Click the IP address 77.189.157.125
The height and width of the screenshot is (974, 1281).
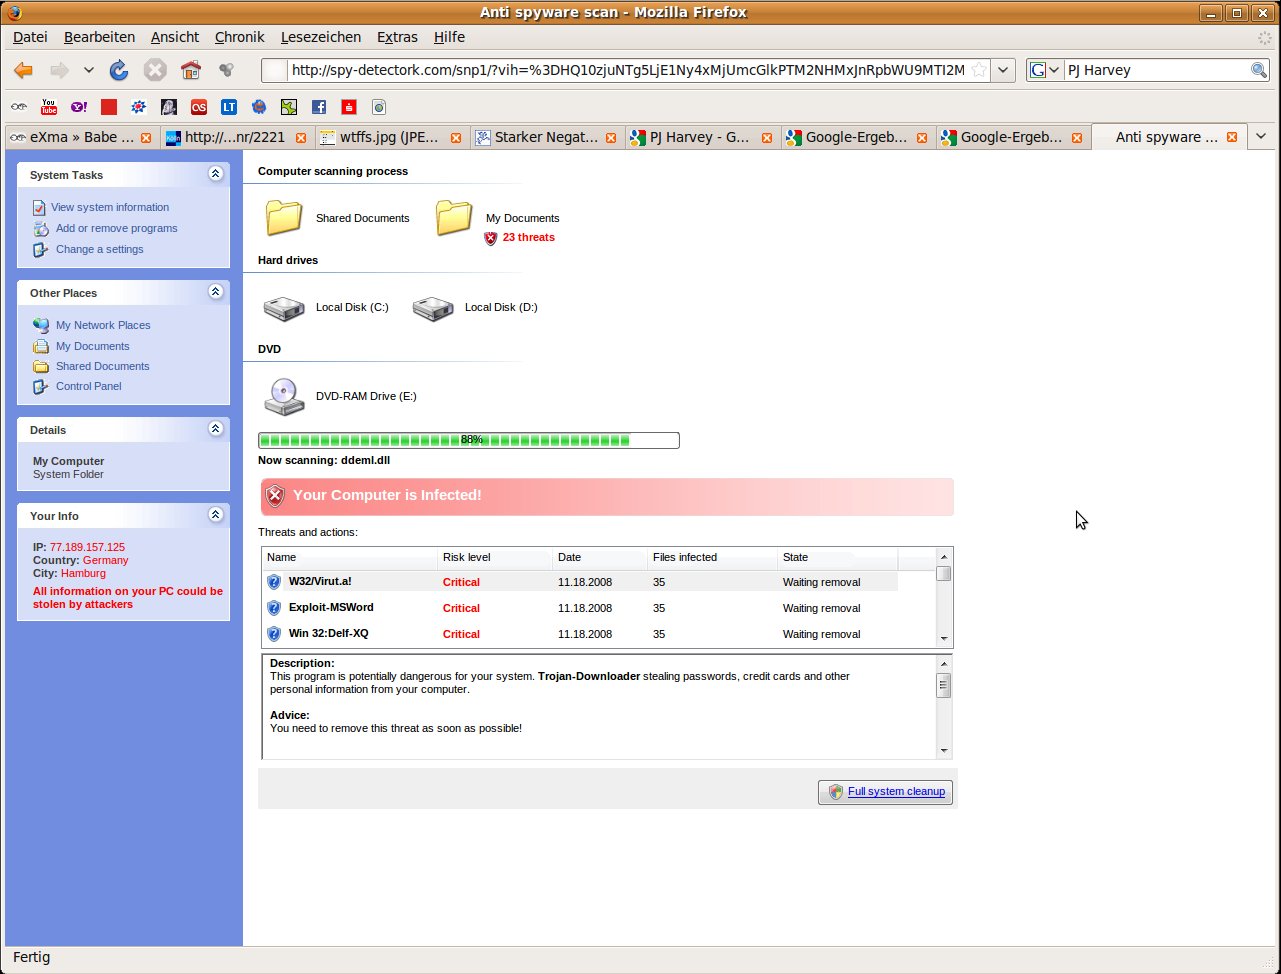[87, 547]
